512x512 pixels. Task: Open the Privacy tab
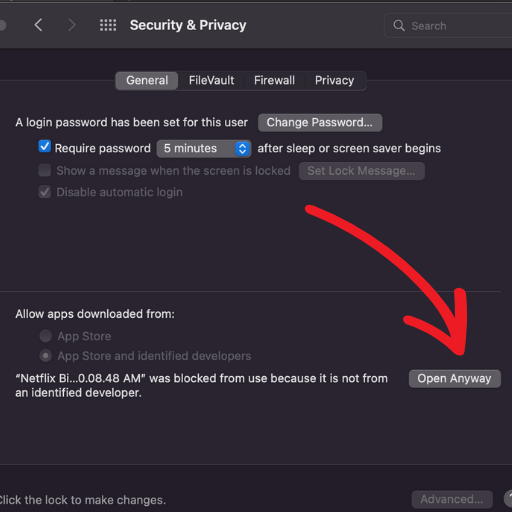[x=335, y=81]
